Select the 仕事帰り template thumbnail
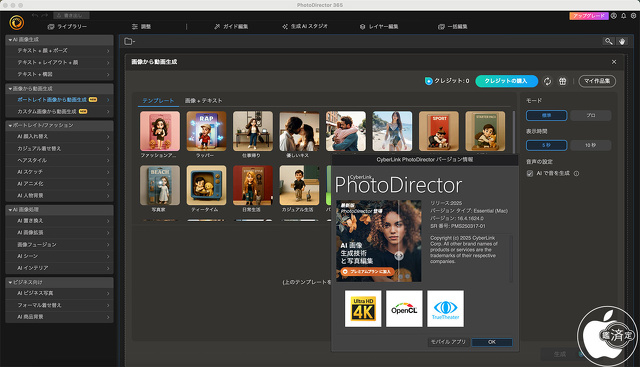Image resolution: width=640 pixels, height=367 pixels. point(253,131)
